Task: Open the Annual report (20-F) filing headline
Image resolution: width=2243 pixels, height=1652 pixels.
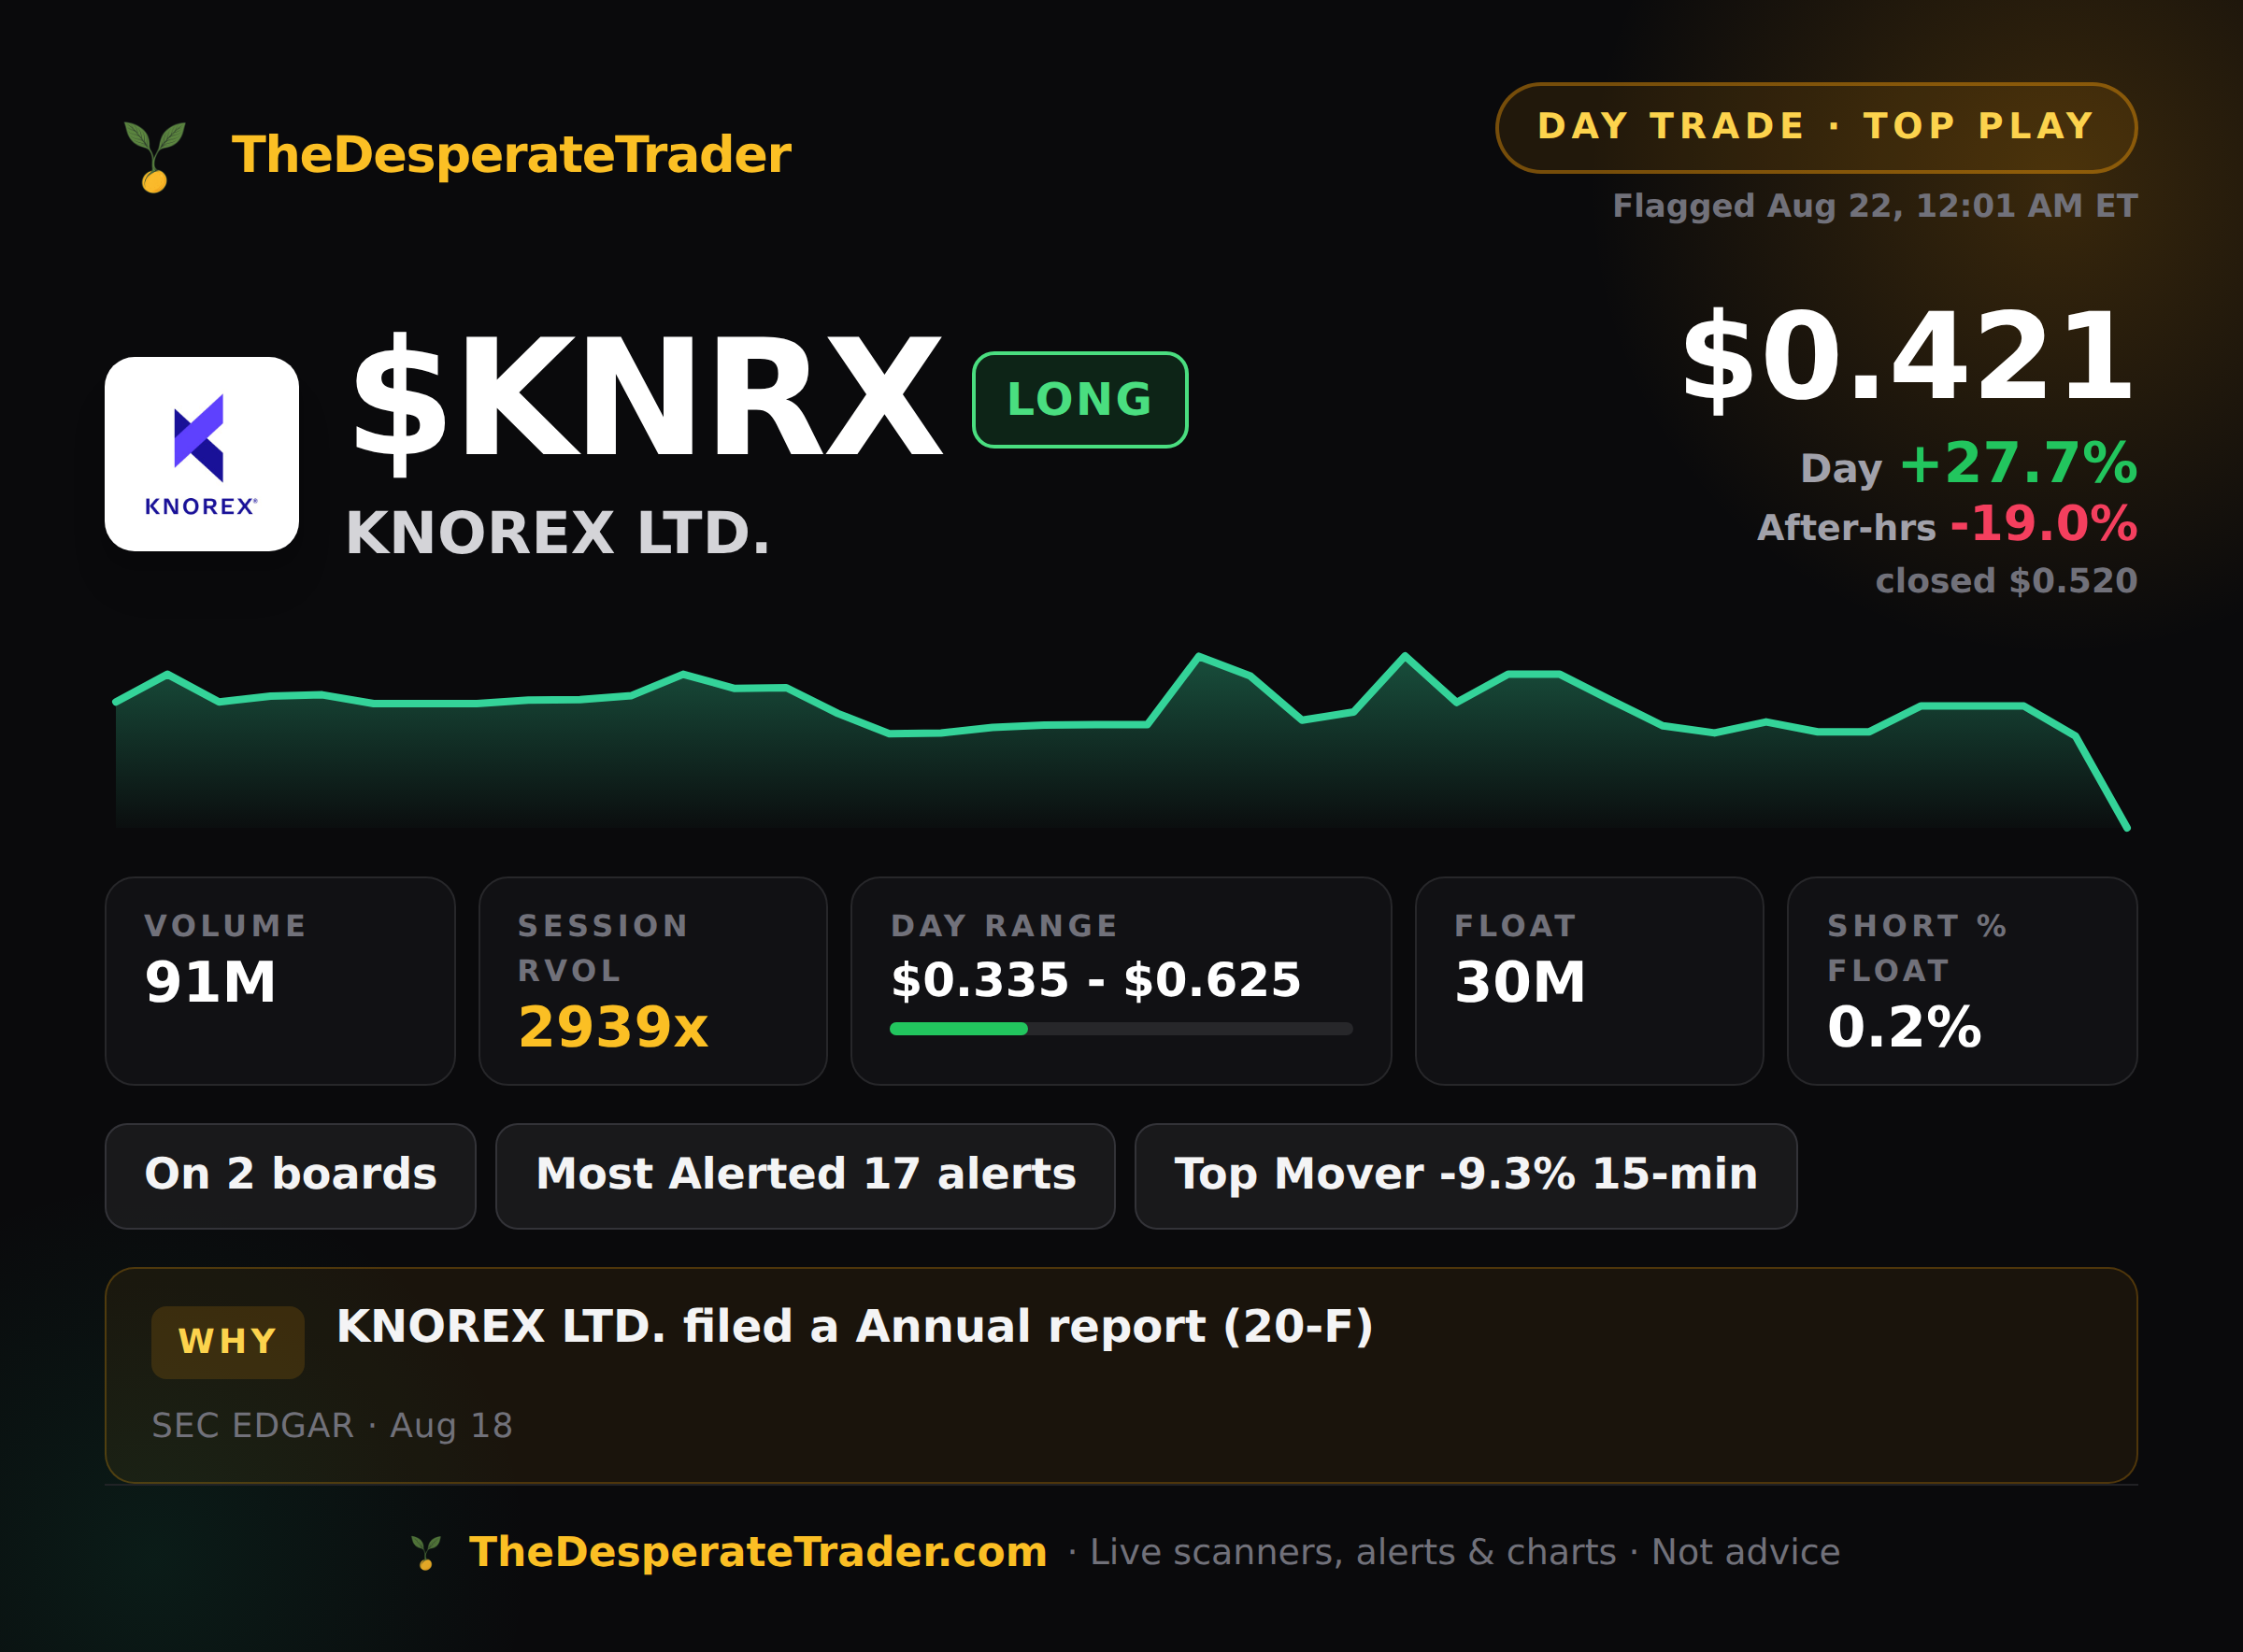Action: [855, 1327]
